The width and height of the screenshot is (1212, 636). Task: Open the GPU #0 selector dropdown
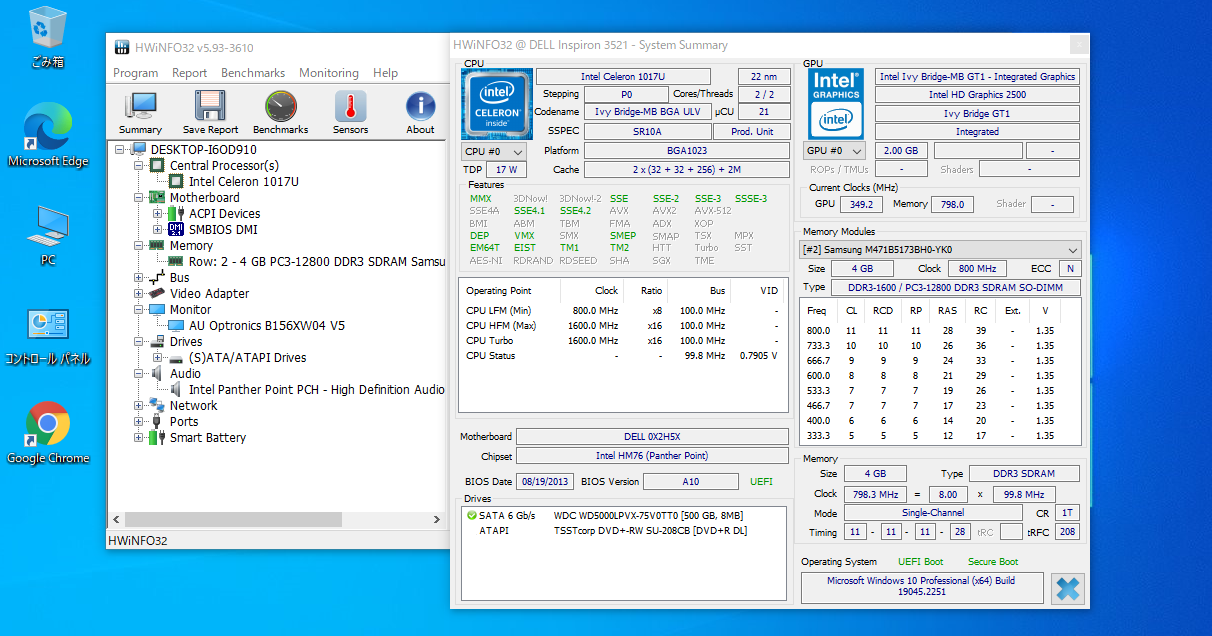[x=836, y=151]
